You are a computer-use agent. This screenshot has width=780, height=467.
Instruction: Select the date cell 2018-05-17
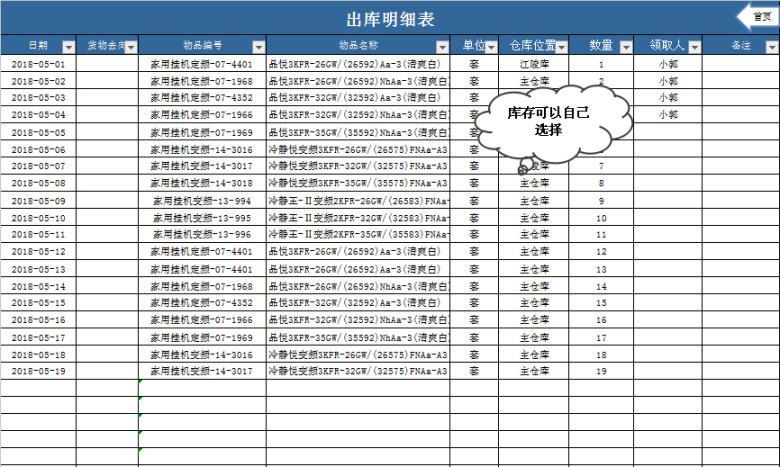coord(38,337)
